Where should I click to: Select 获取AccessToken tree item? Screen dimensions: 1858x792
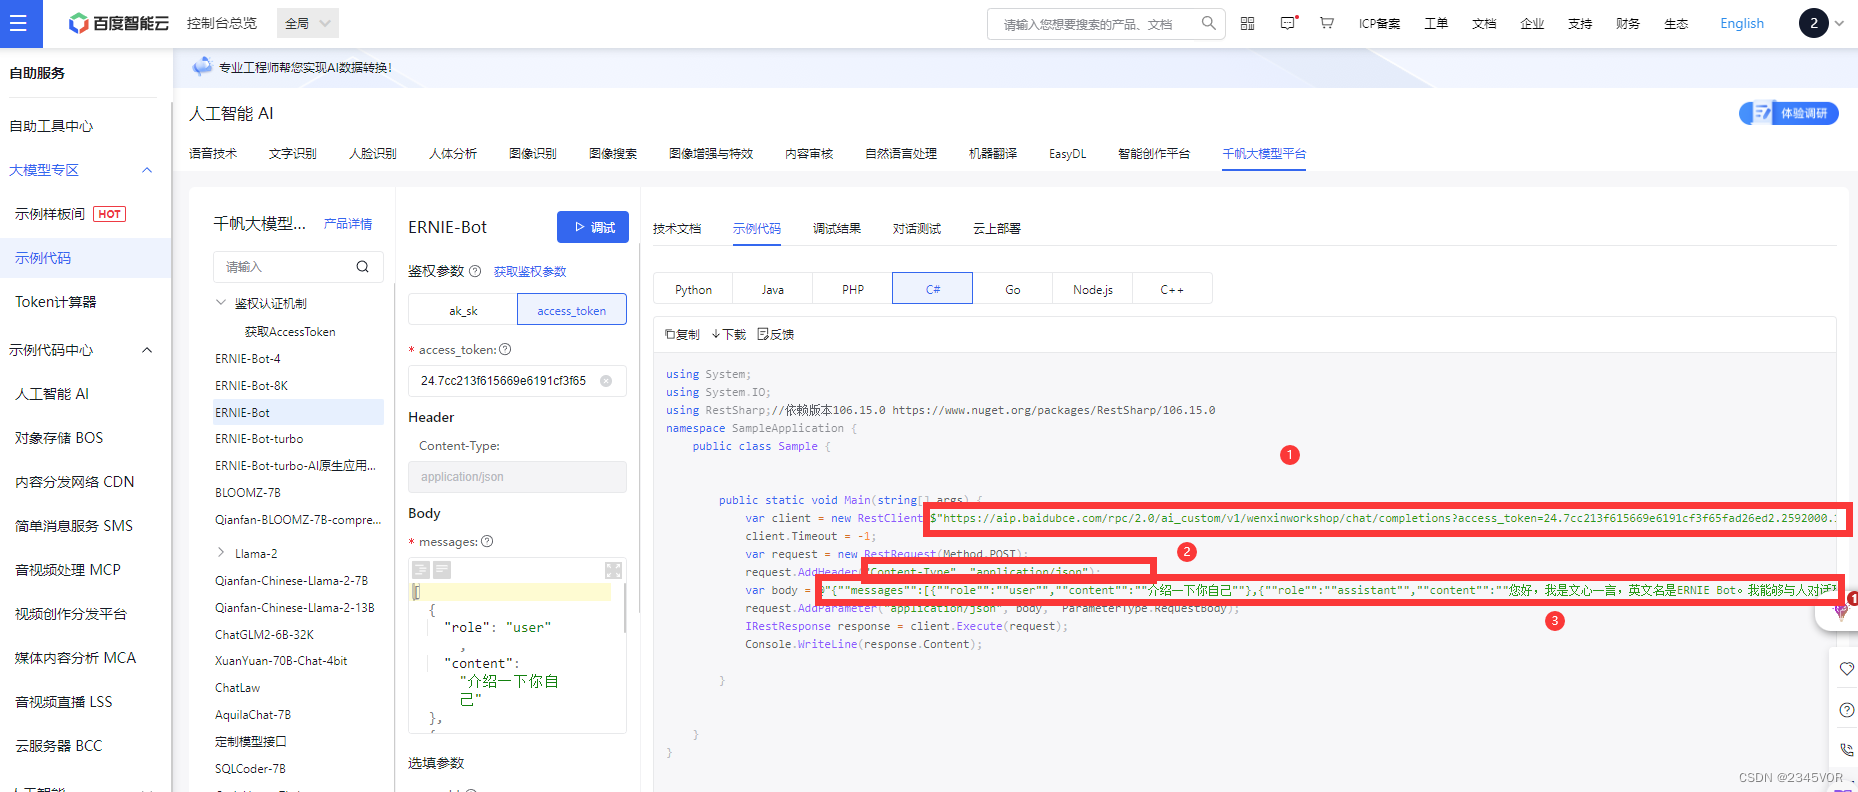pos(290,331)
